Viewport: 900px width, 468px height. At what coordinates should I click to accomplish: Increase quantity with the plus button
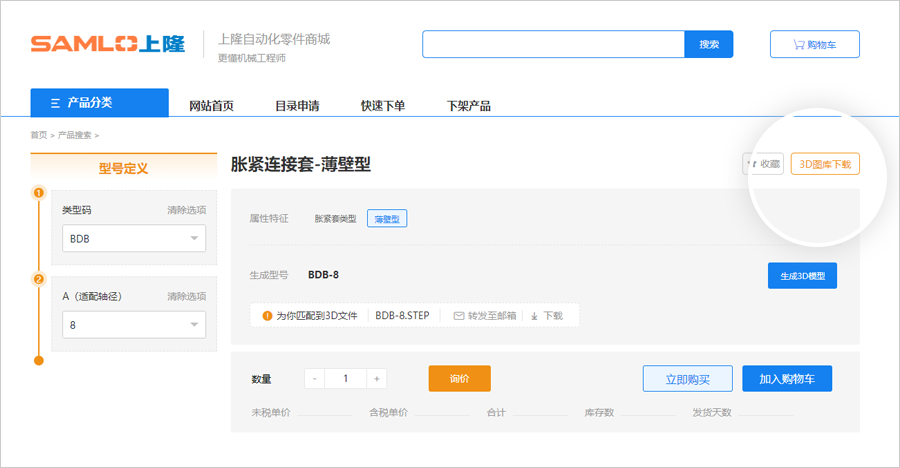[x=376, y=379]
